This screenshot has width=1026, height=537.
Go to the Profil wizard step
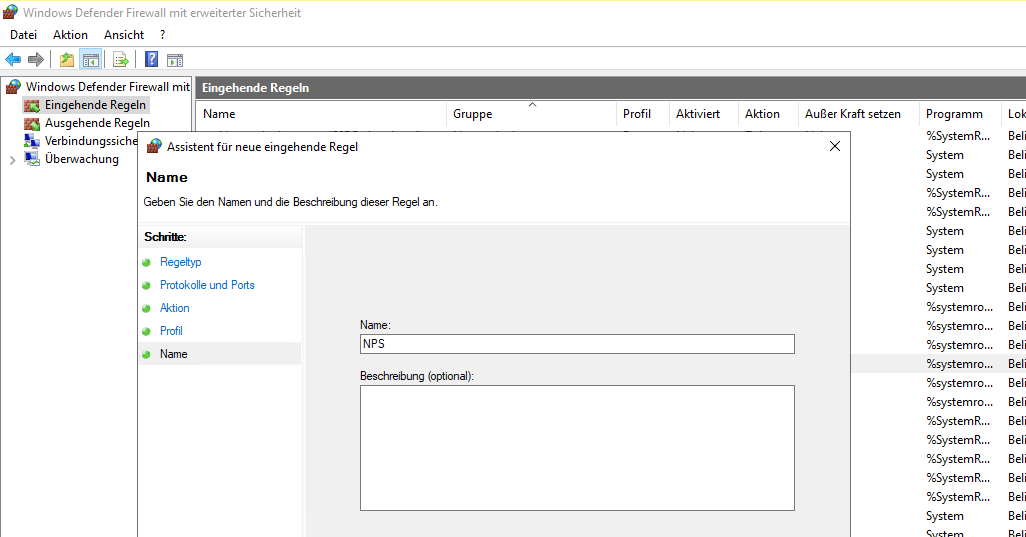pos(171,330)
